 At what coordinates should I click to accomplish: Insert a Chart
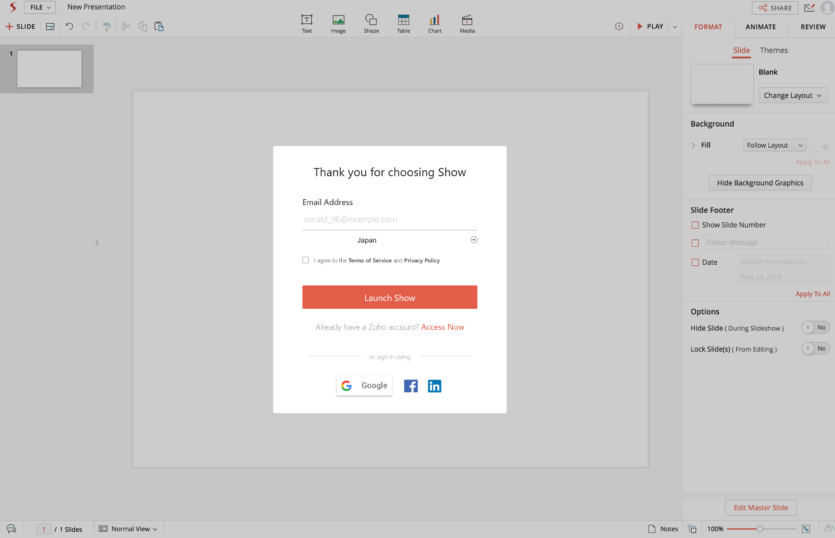point(435,23)
